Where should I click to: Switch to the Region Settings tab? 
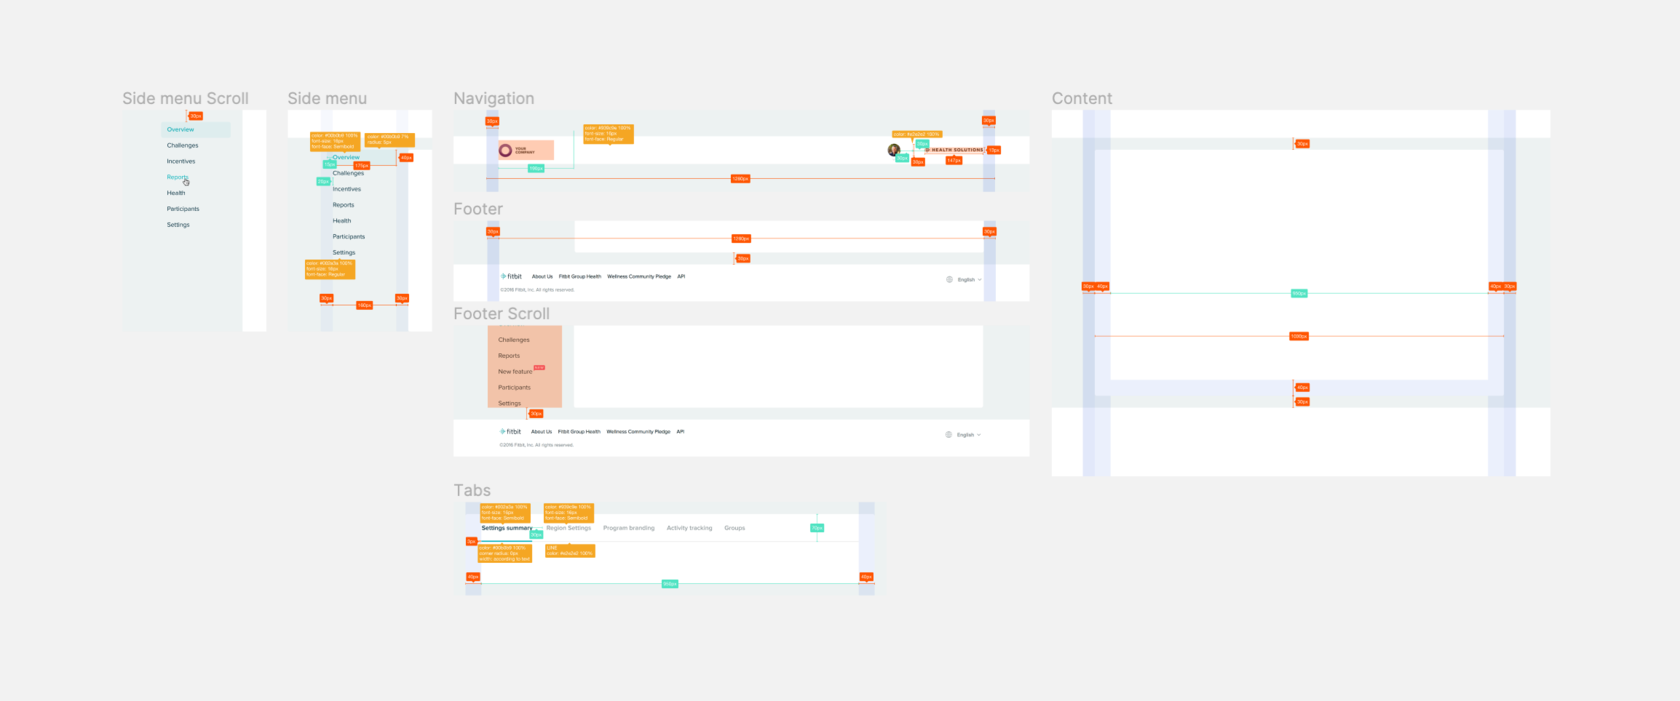568,528
